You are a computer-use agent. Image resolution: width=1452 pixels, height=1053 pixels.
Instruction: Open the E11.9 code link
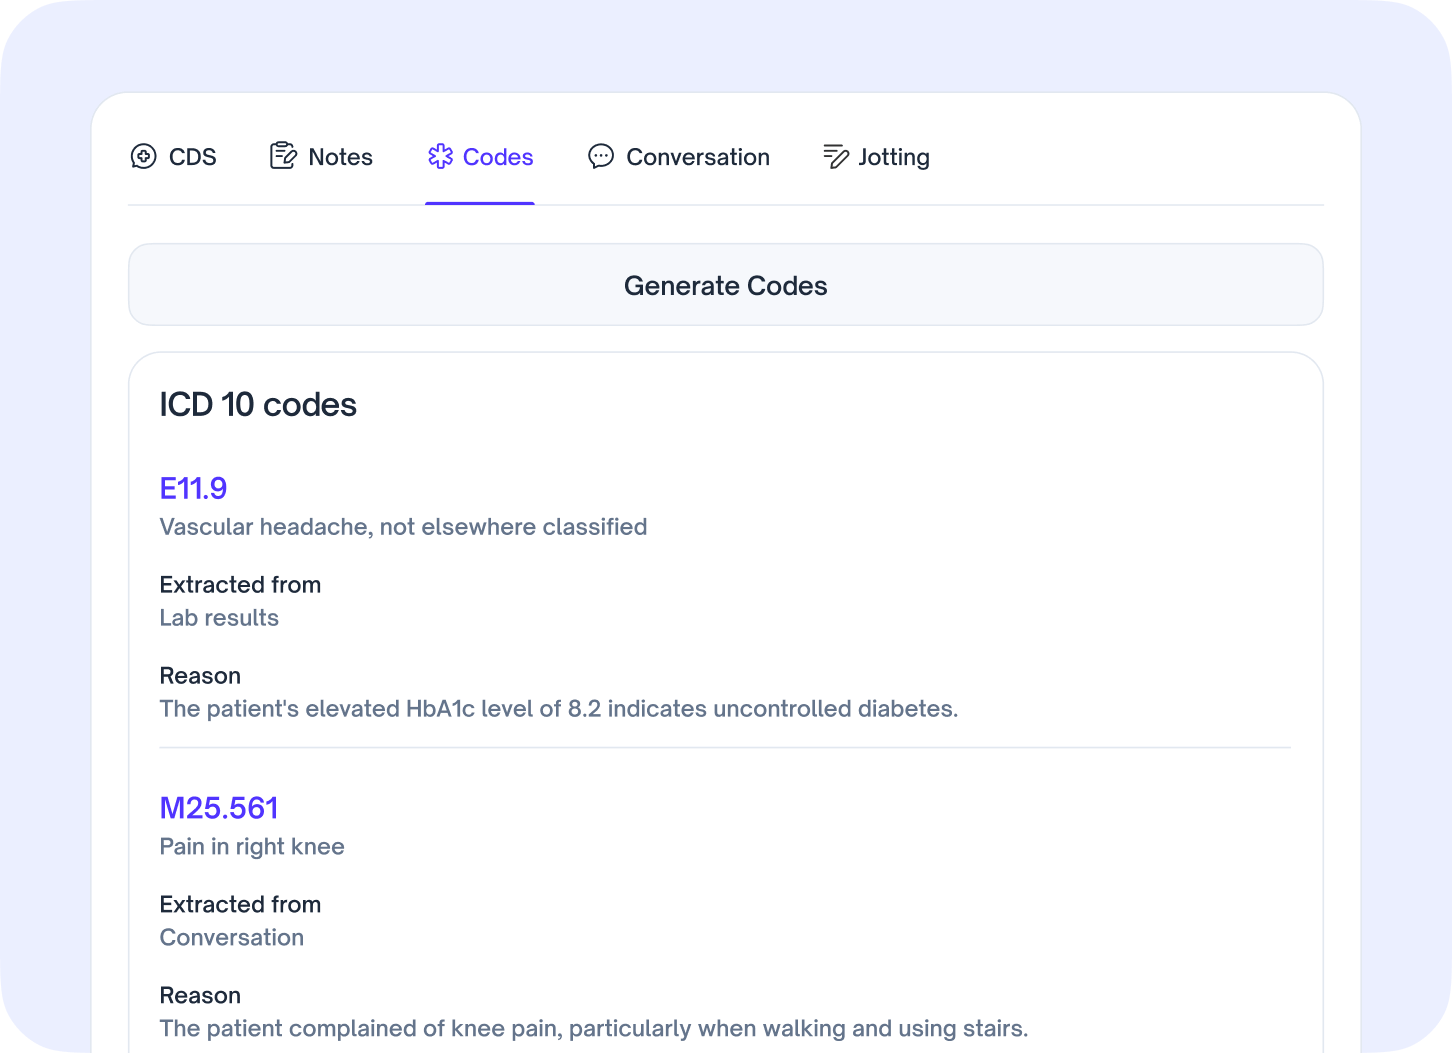[x=193, y=488]
